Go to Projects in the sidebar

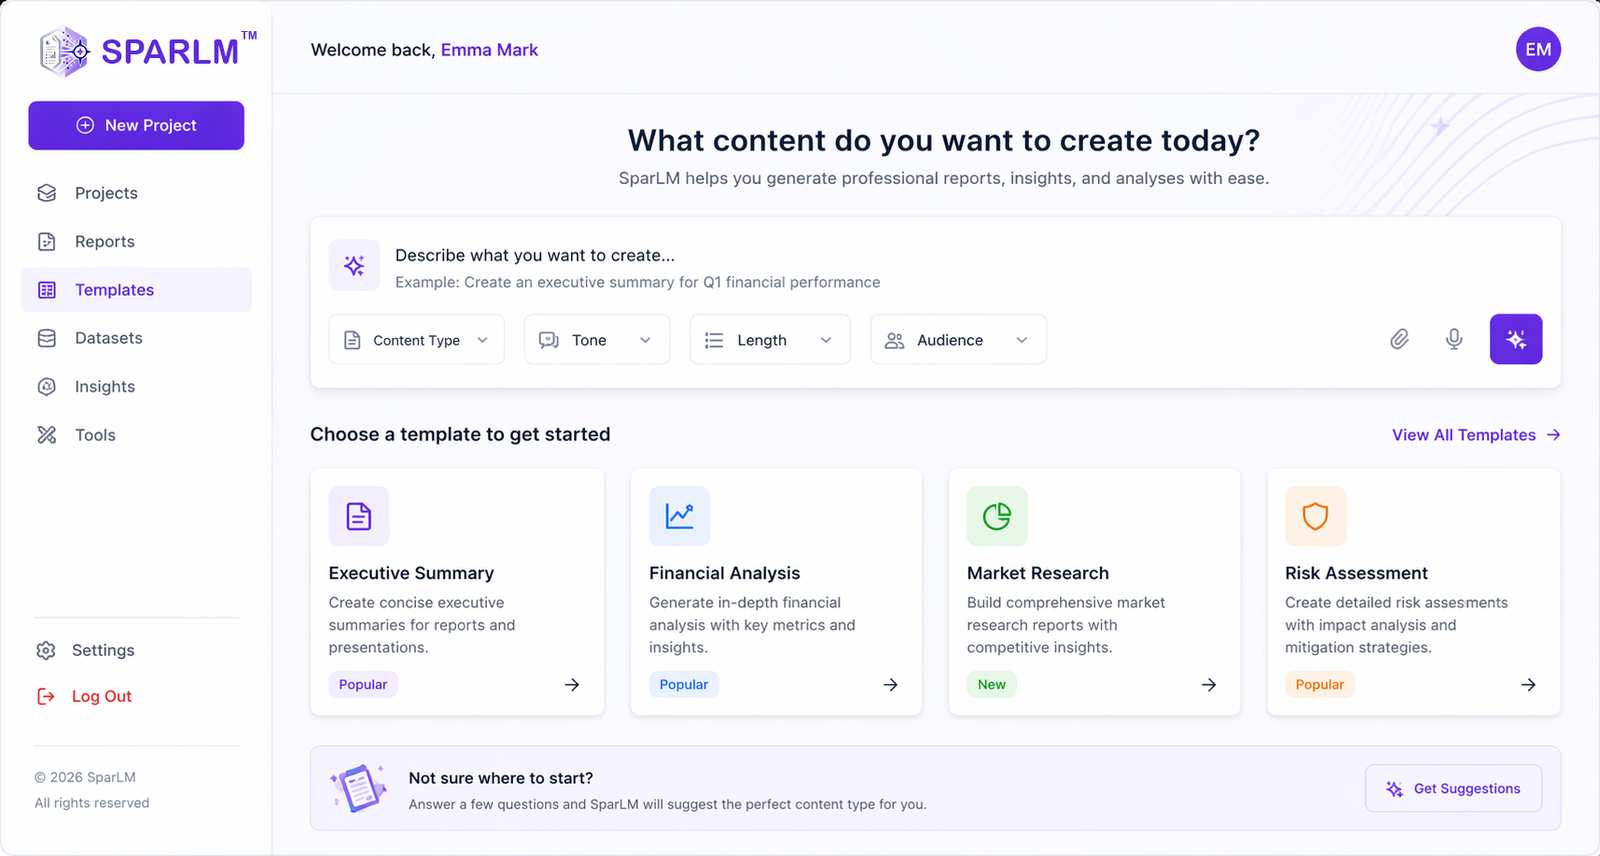(x=106, y=193)
